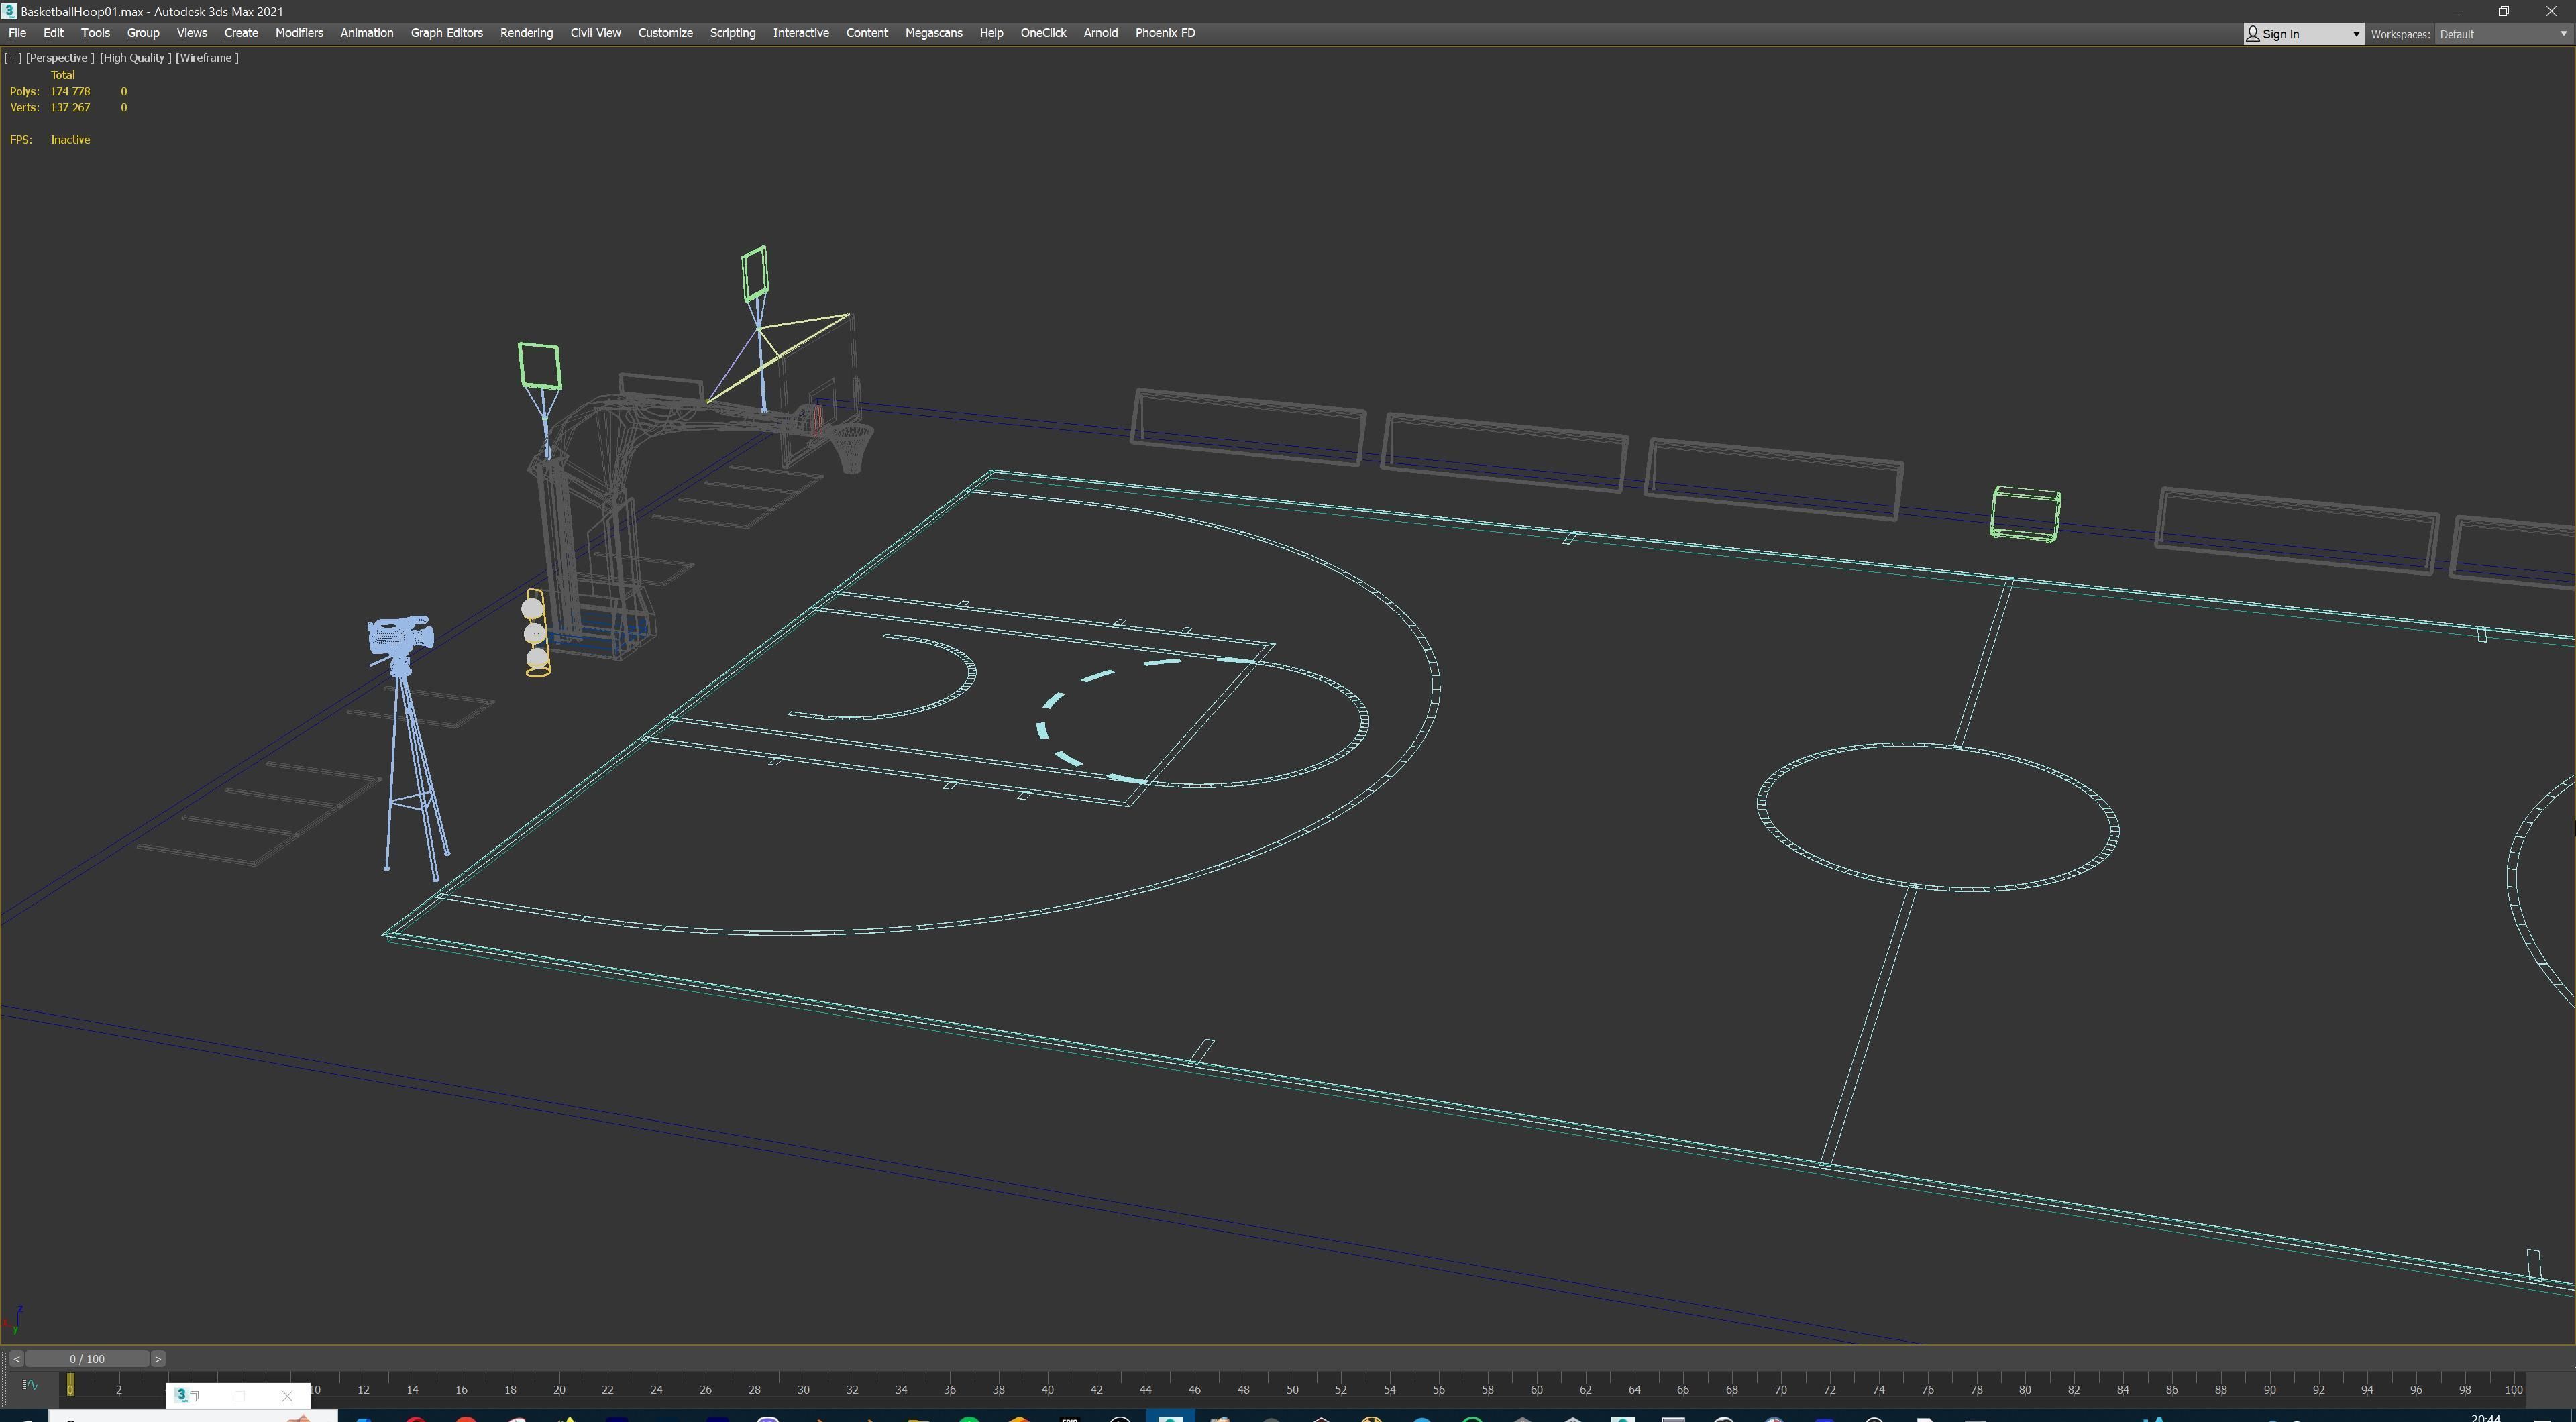The image size is (2576, 1422).
Task: Go to next frame with > arrow
Action: 157,1359
